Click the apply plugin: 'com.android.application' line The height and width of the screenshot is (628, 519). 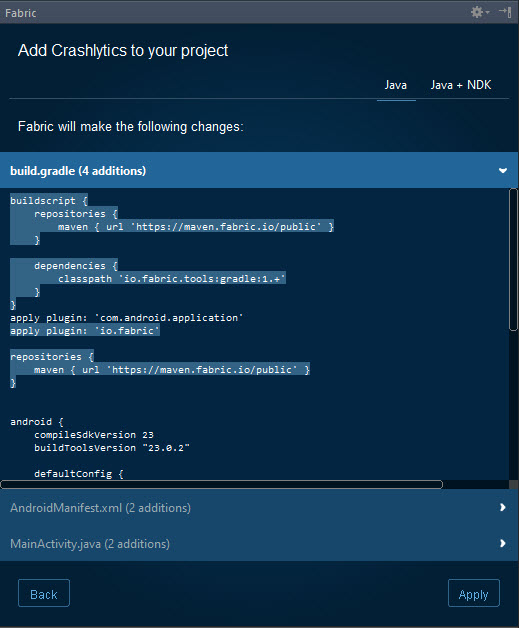127,318
